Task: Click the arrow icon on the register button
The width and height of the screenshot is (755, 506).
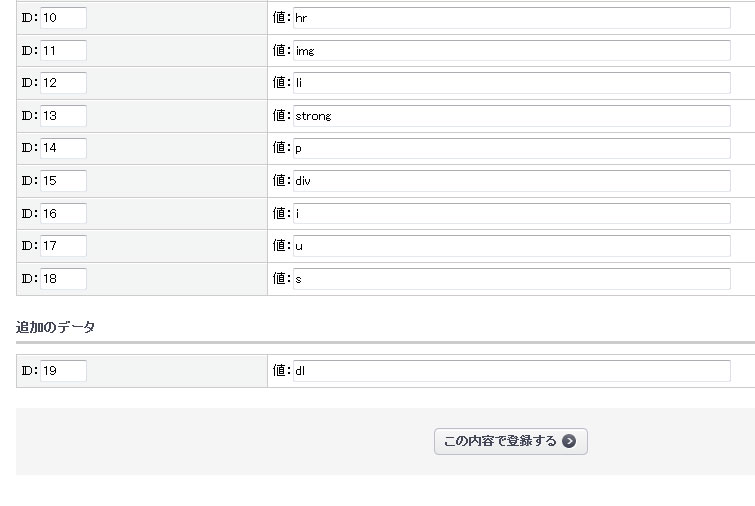Action: [x=569, y=441]
